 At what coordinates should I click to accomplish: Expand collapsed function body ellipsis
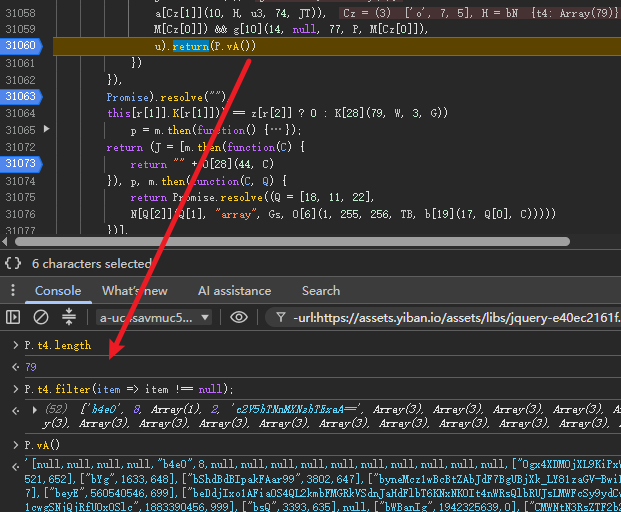(x=278, y=130)
